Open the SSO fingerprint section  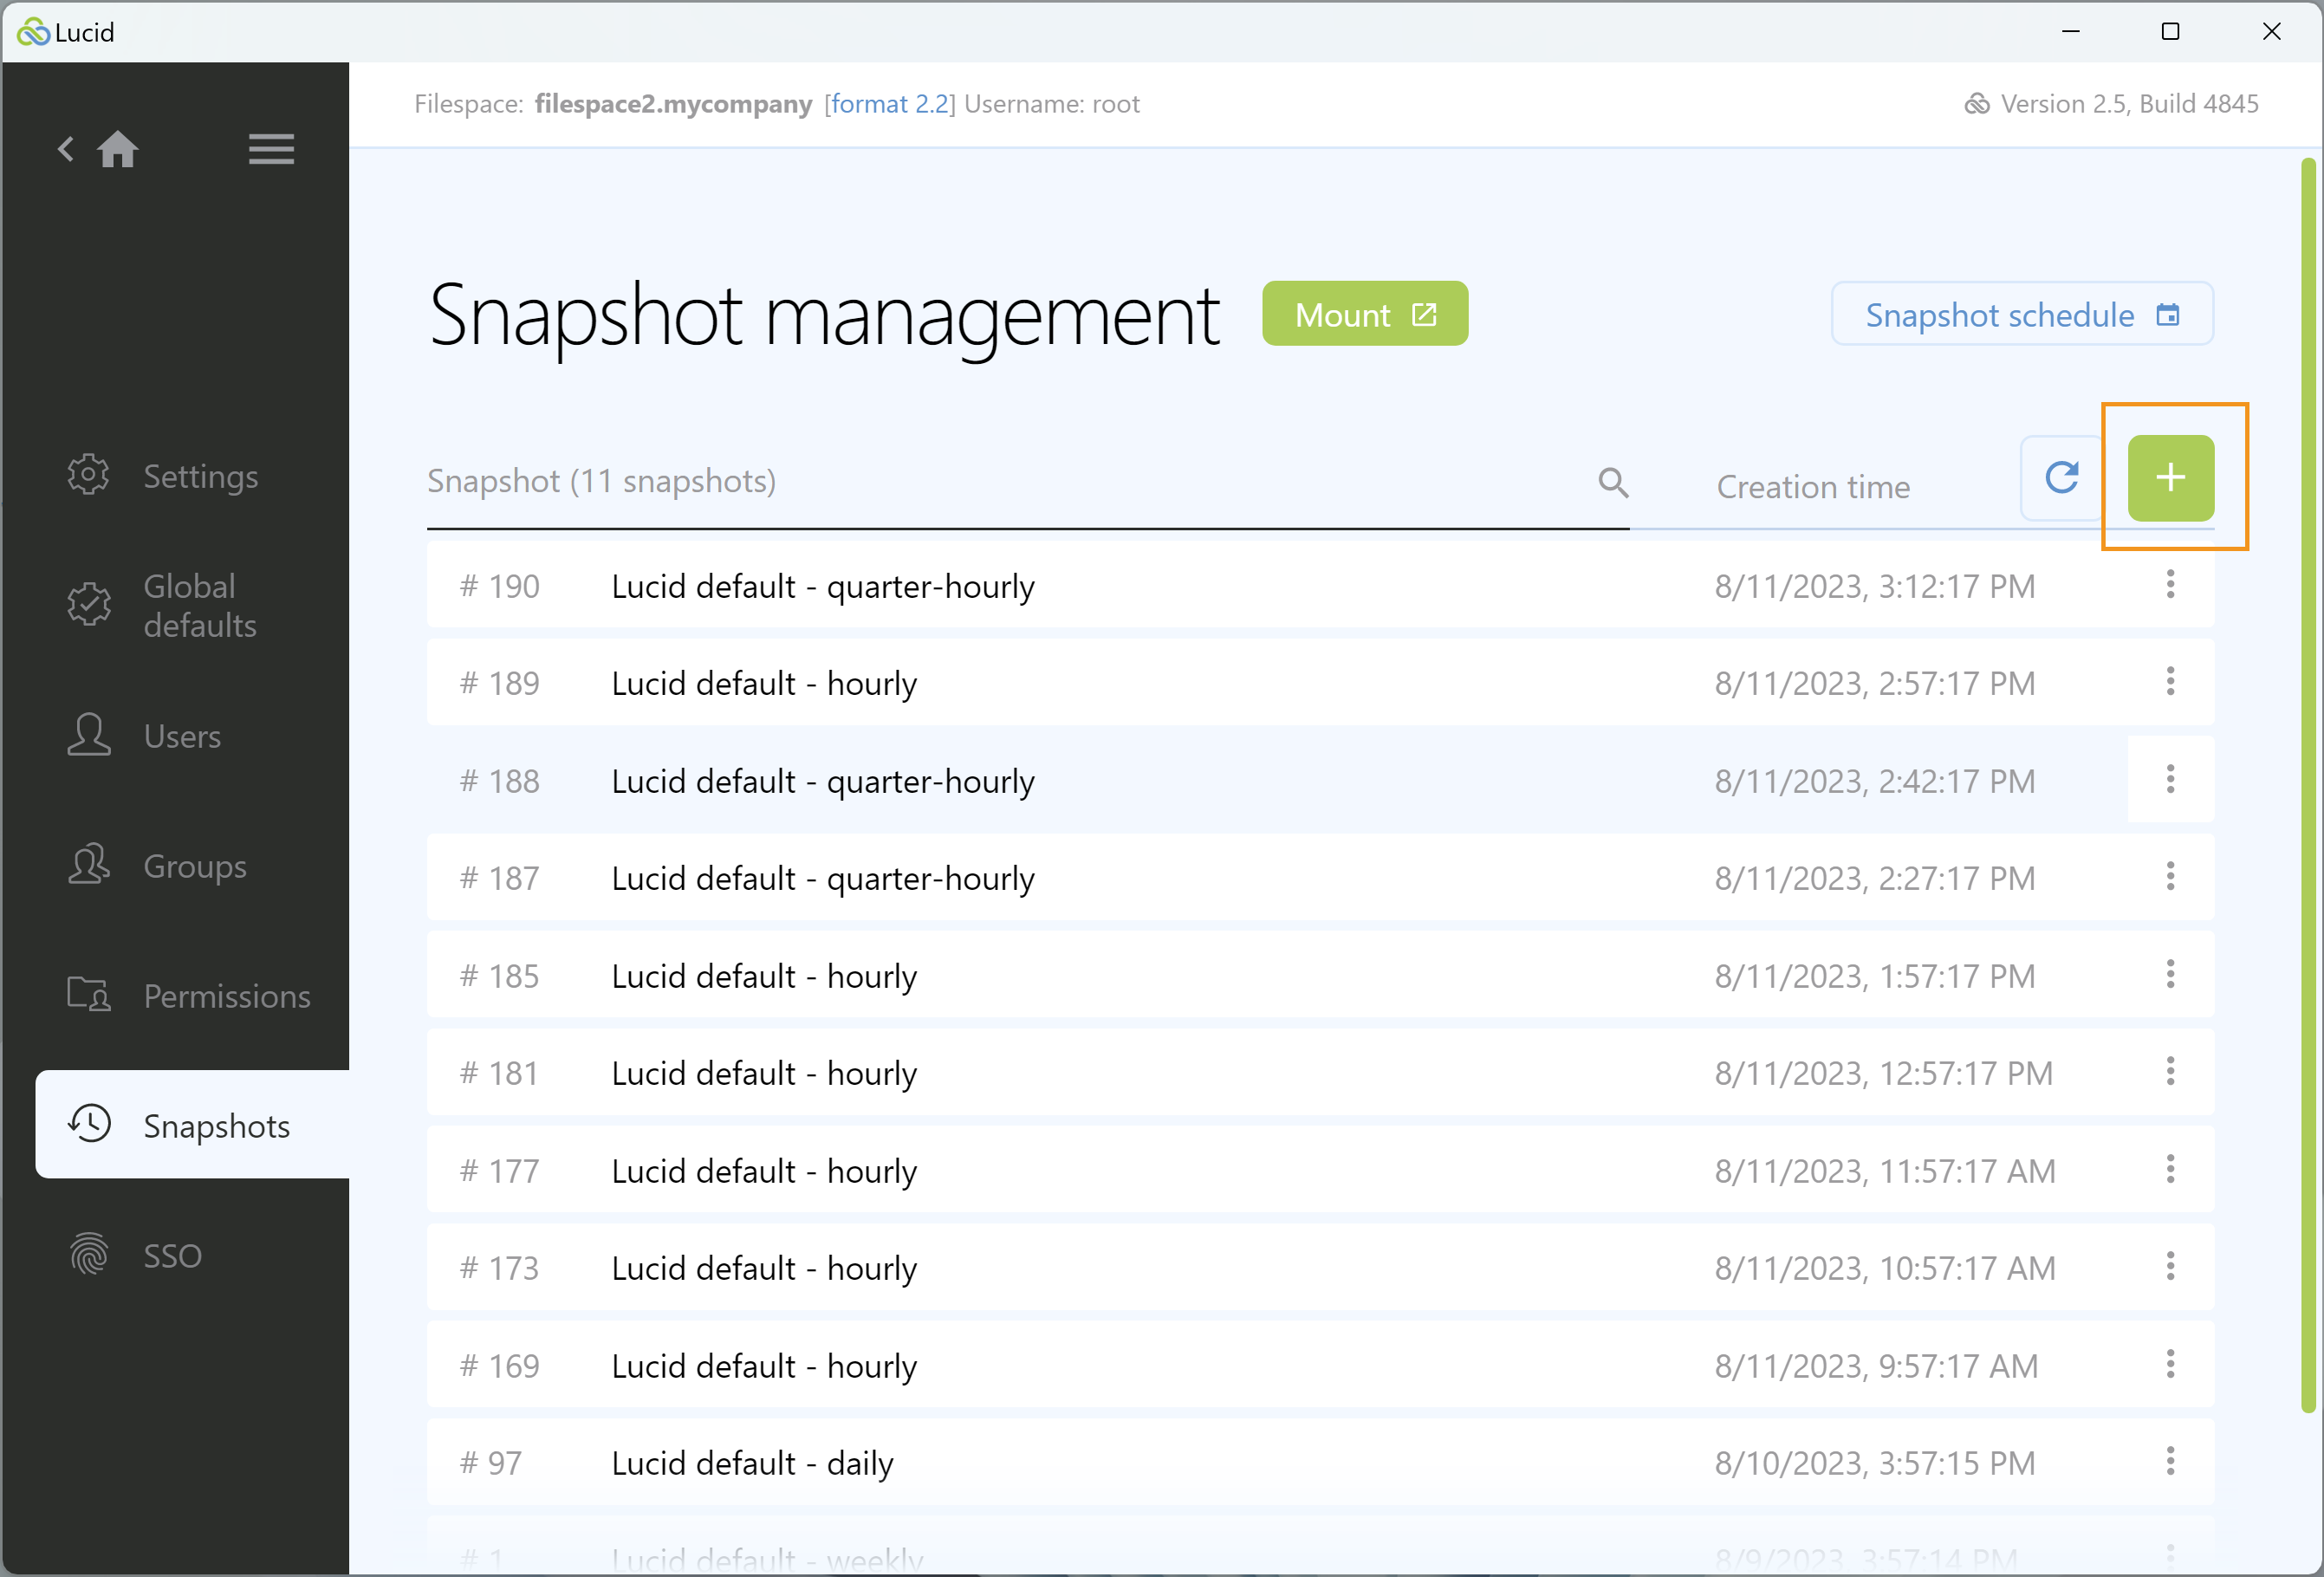click(x=136, y=1255)
